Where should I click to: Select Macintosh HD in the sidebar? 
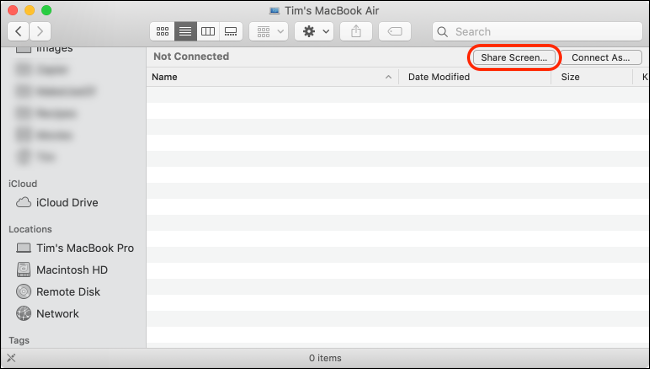pyautogui.click(x=72, y=270)
